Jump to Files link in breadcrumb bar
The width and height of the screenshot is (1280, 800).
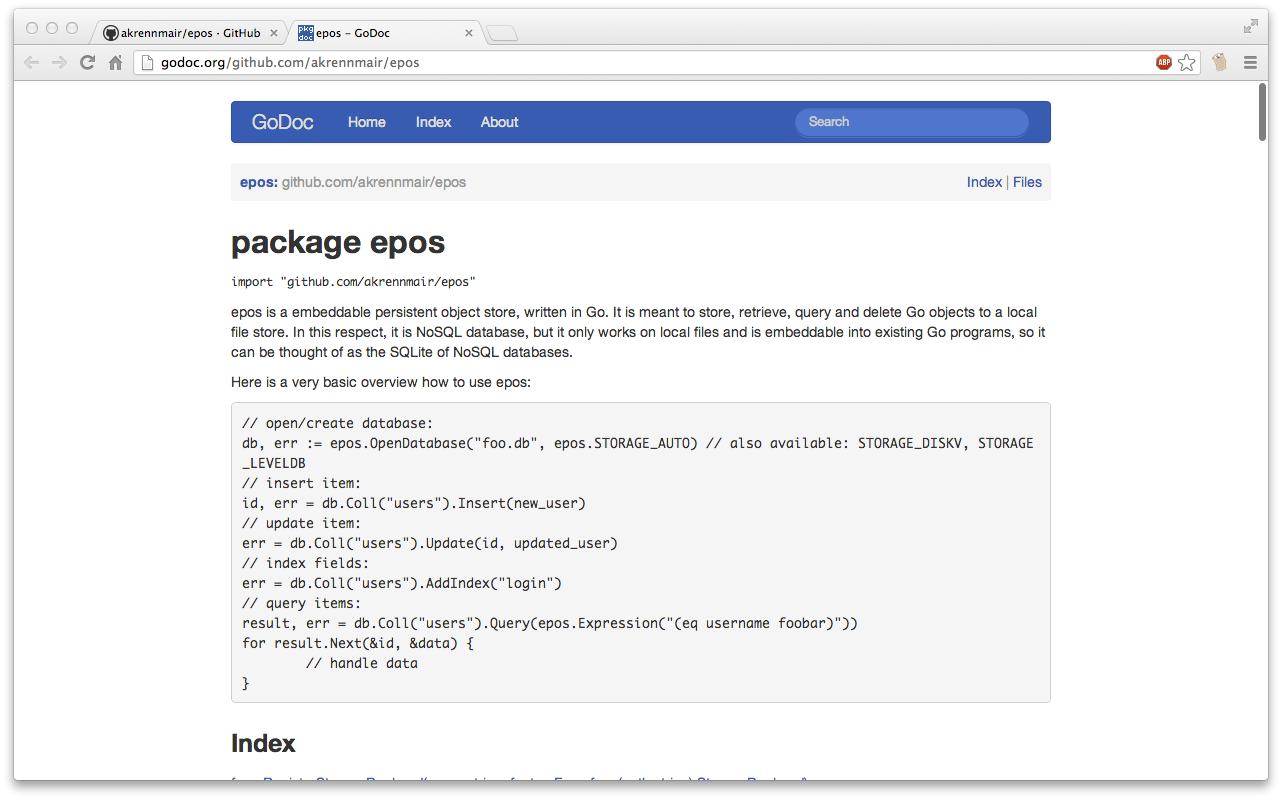click(1027, 182)
